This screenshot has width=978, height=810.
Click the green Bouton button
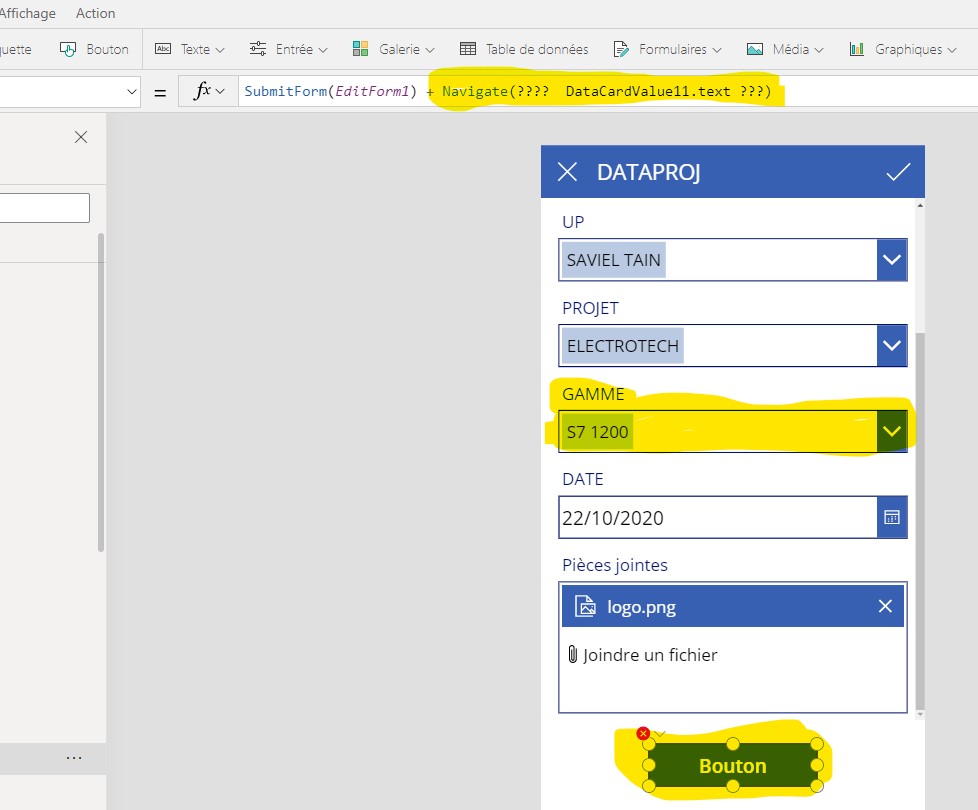(733, 765)
